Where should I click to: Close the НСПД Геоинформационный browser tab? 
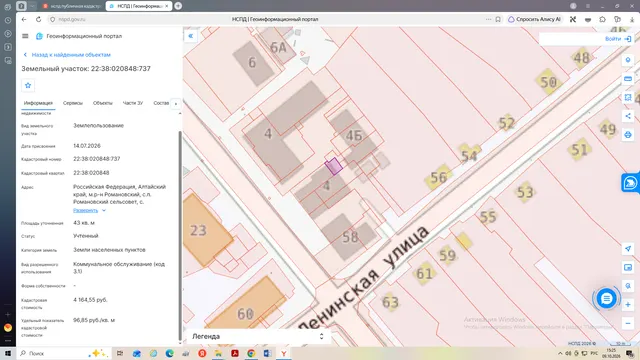tap(167, 6)
